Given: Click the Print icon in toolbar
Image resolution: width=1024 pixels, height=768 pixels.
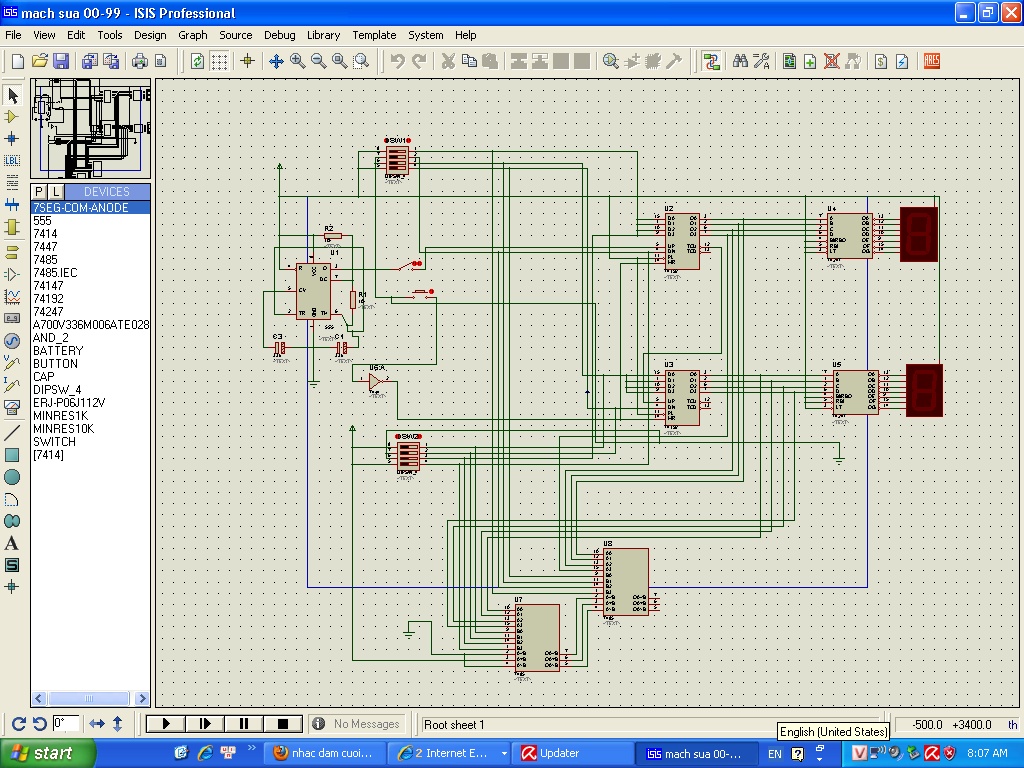Looking at the screenshot, I should click(x=140, y=61).
